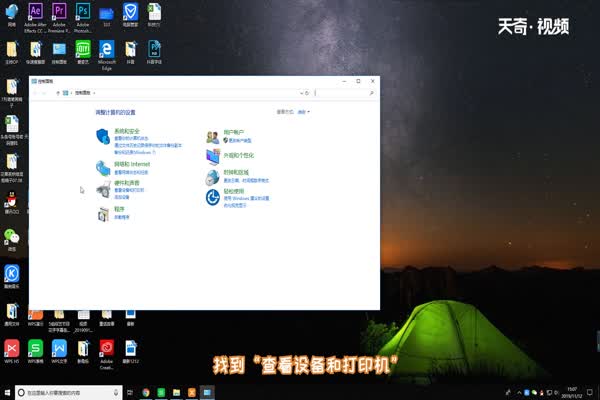Click Let Windows suggest settings link
600x400 pixels.
(246, 198)
